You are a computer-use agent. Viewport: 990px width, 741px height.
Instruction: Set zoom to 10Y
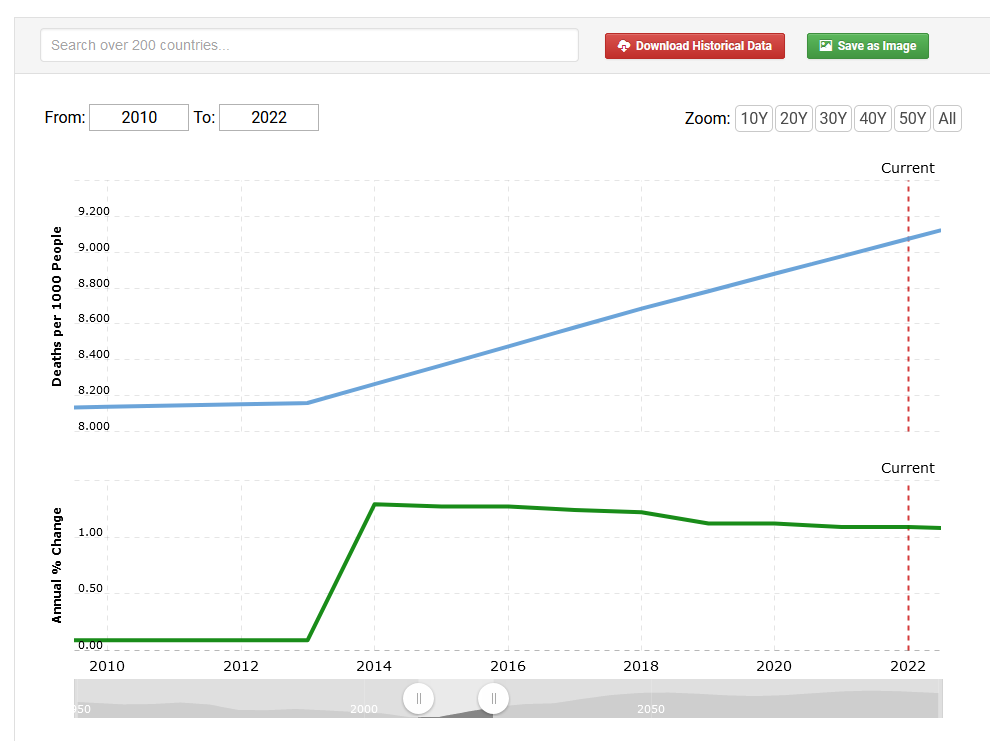click(x=753, y=118)
